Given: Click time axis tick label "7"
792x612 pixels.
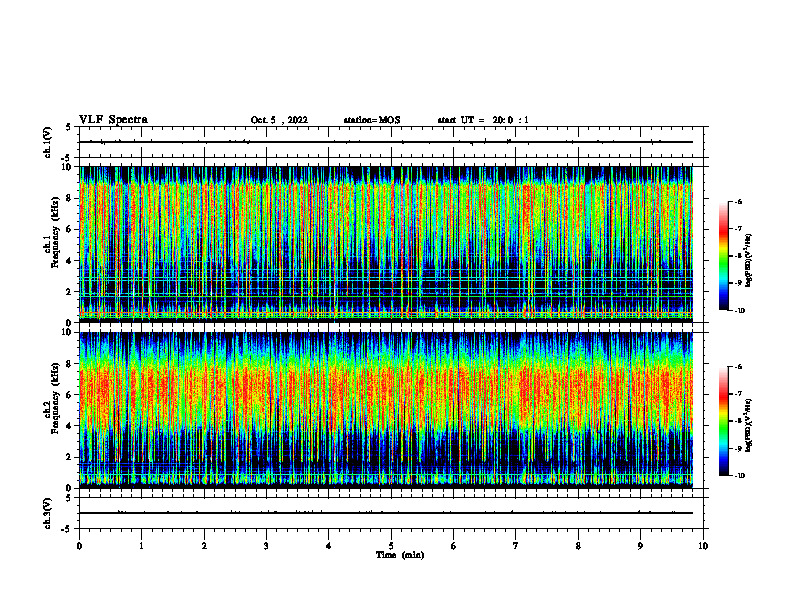Looking at the screenshot, I should click(516, 546).
